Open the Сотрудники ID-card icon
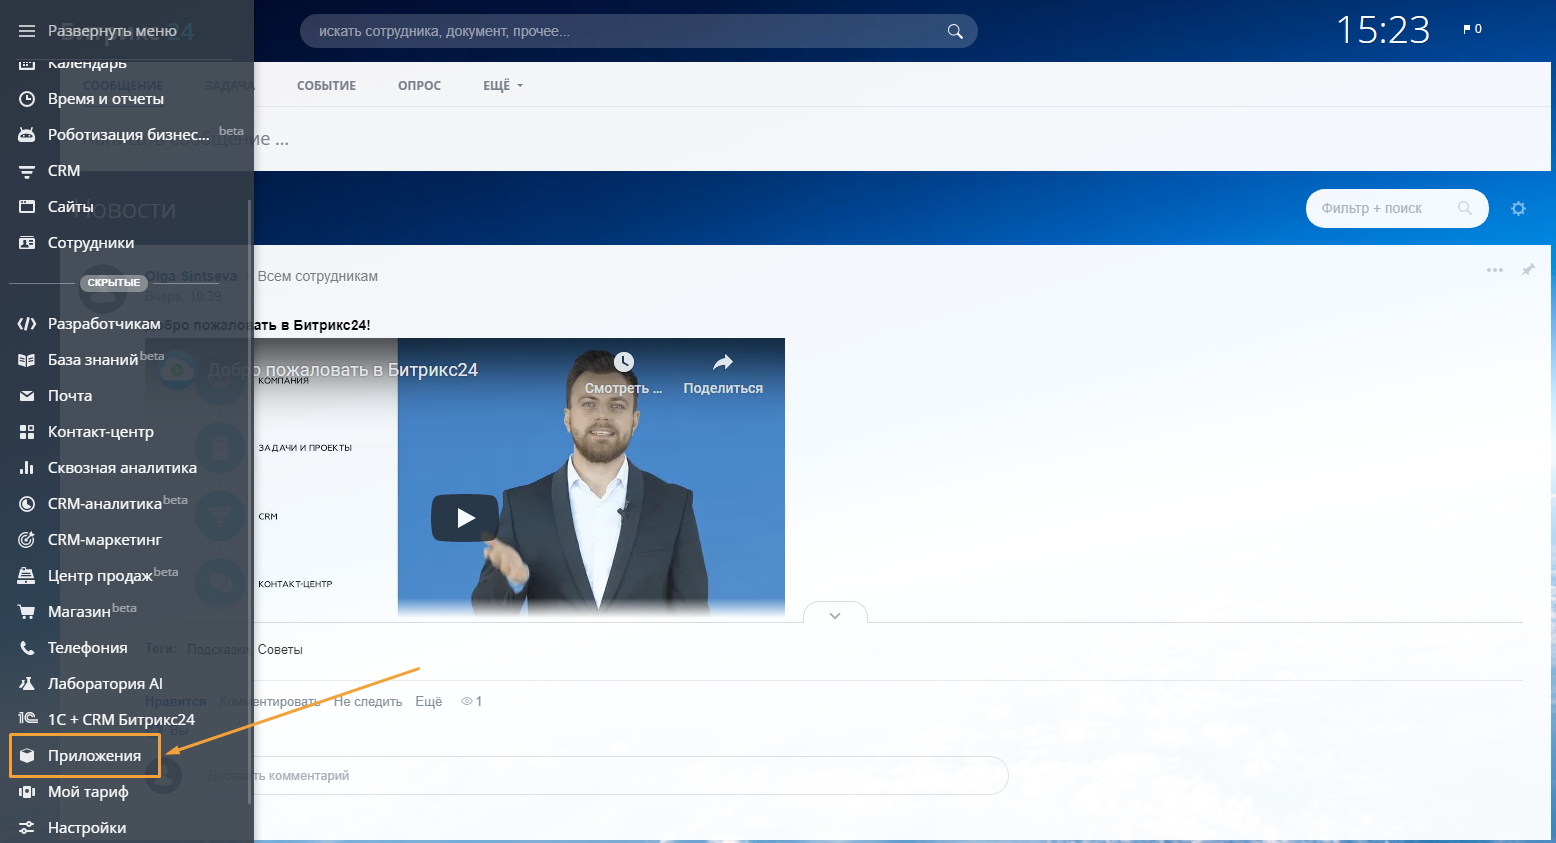This screenshot has height=843, width=1556. pyautogui.click(x=27, y=243)
